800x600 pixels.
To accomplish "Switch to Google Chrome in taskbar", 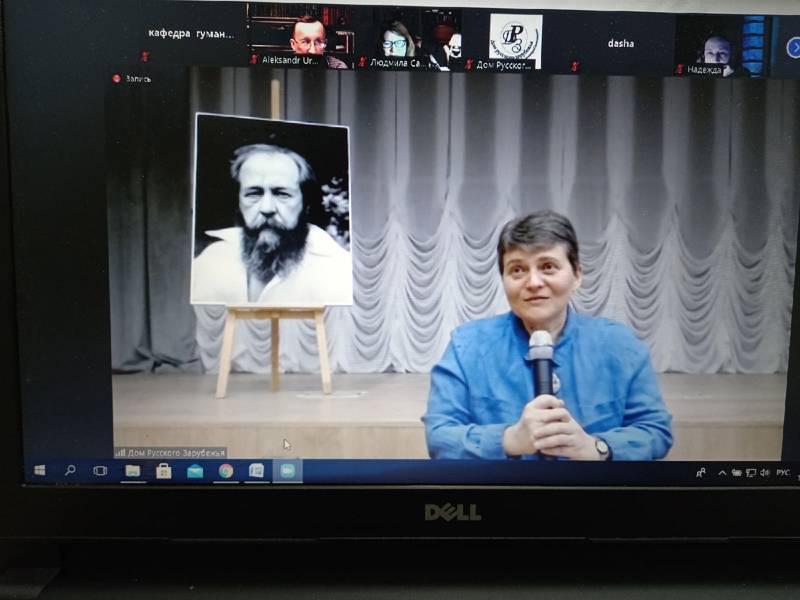I will (x=226, y=471).
